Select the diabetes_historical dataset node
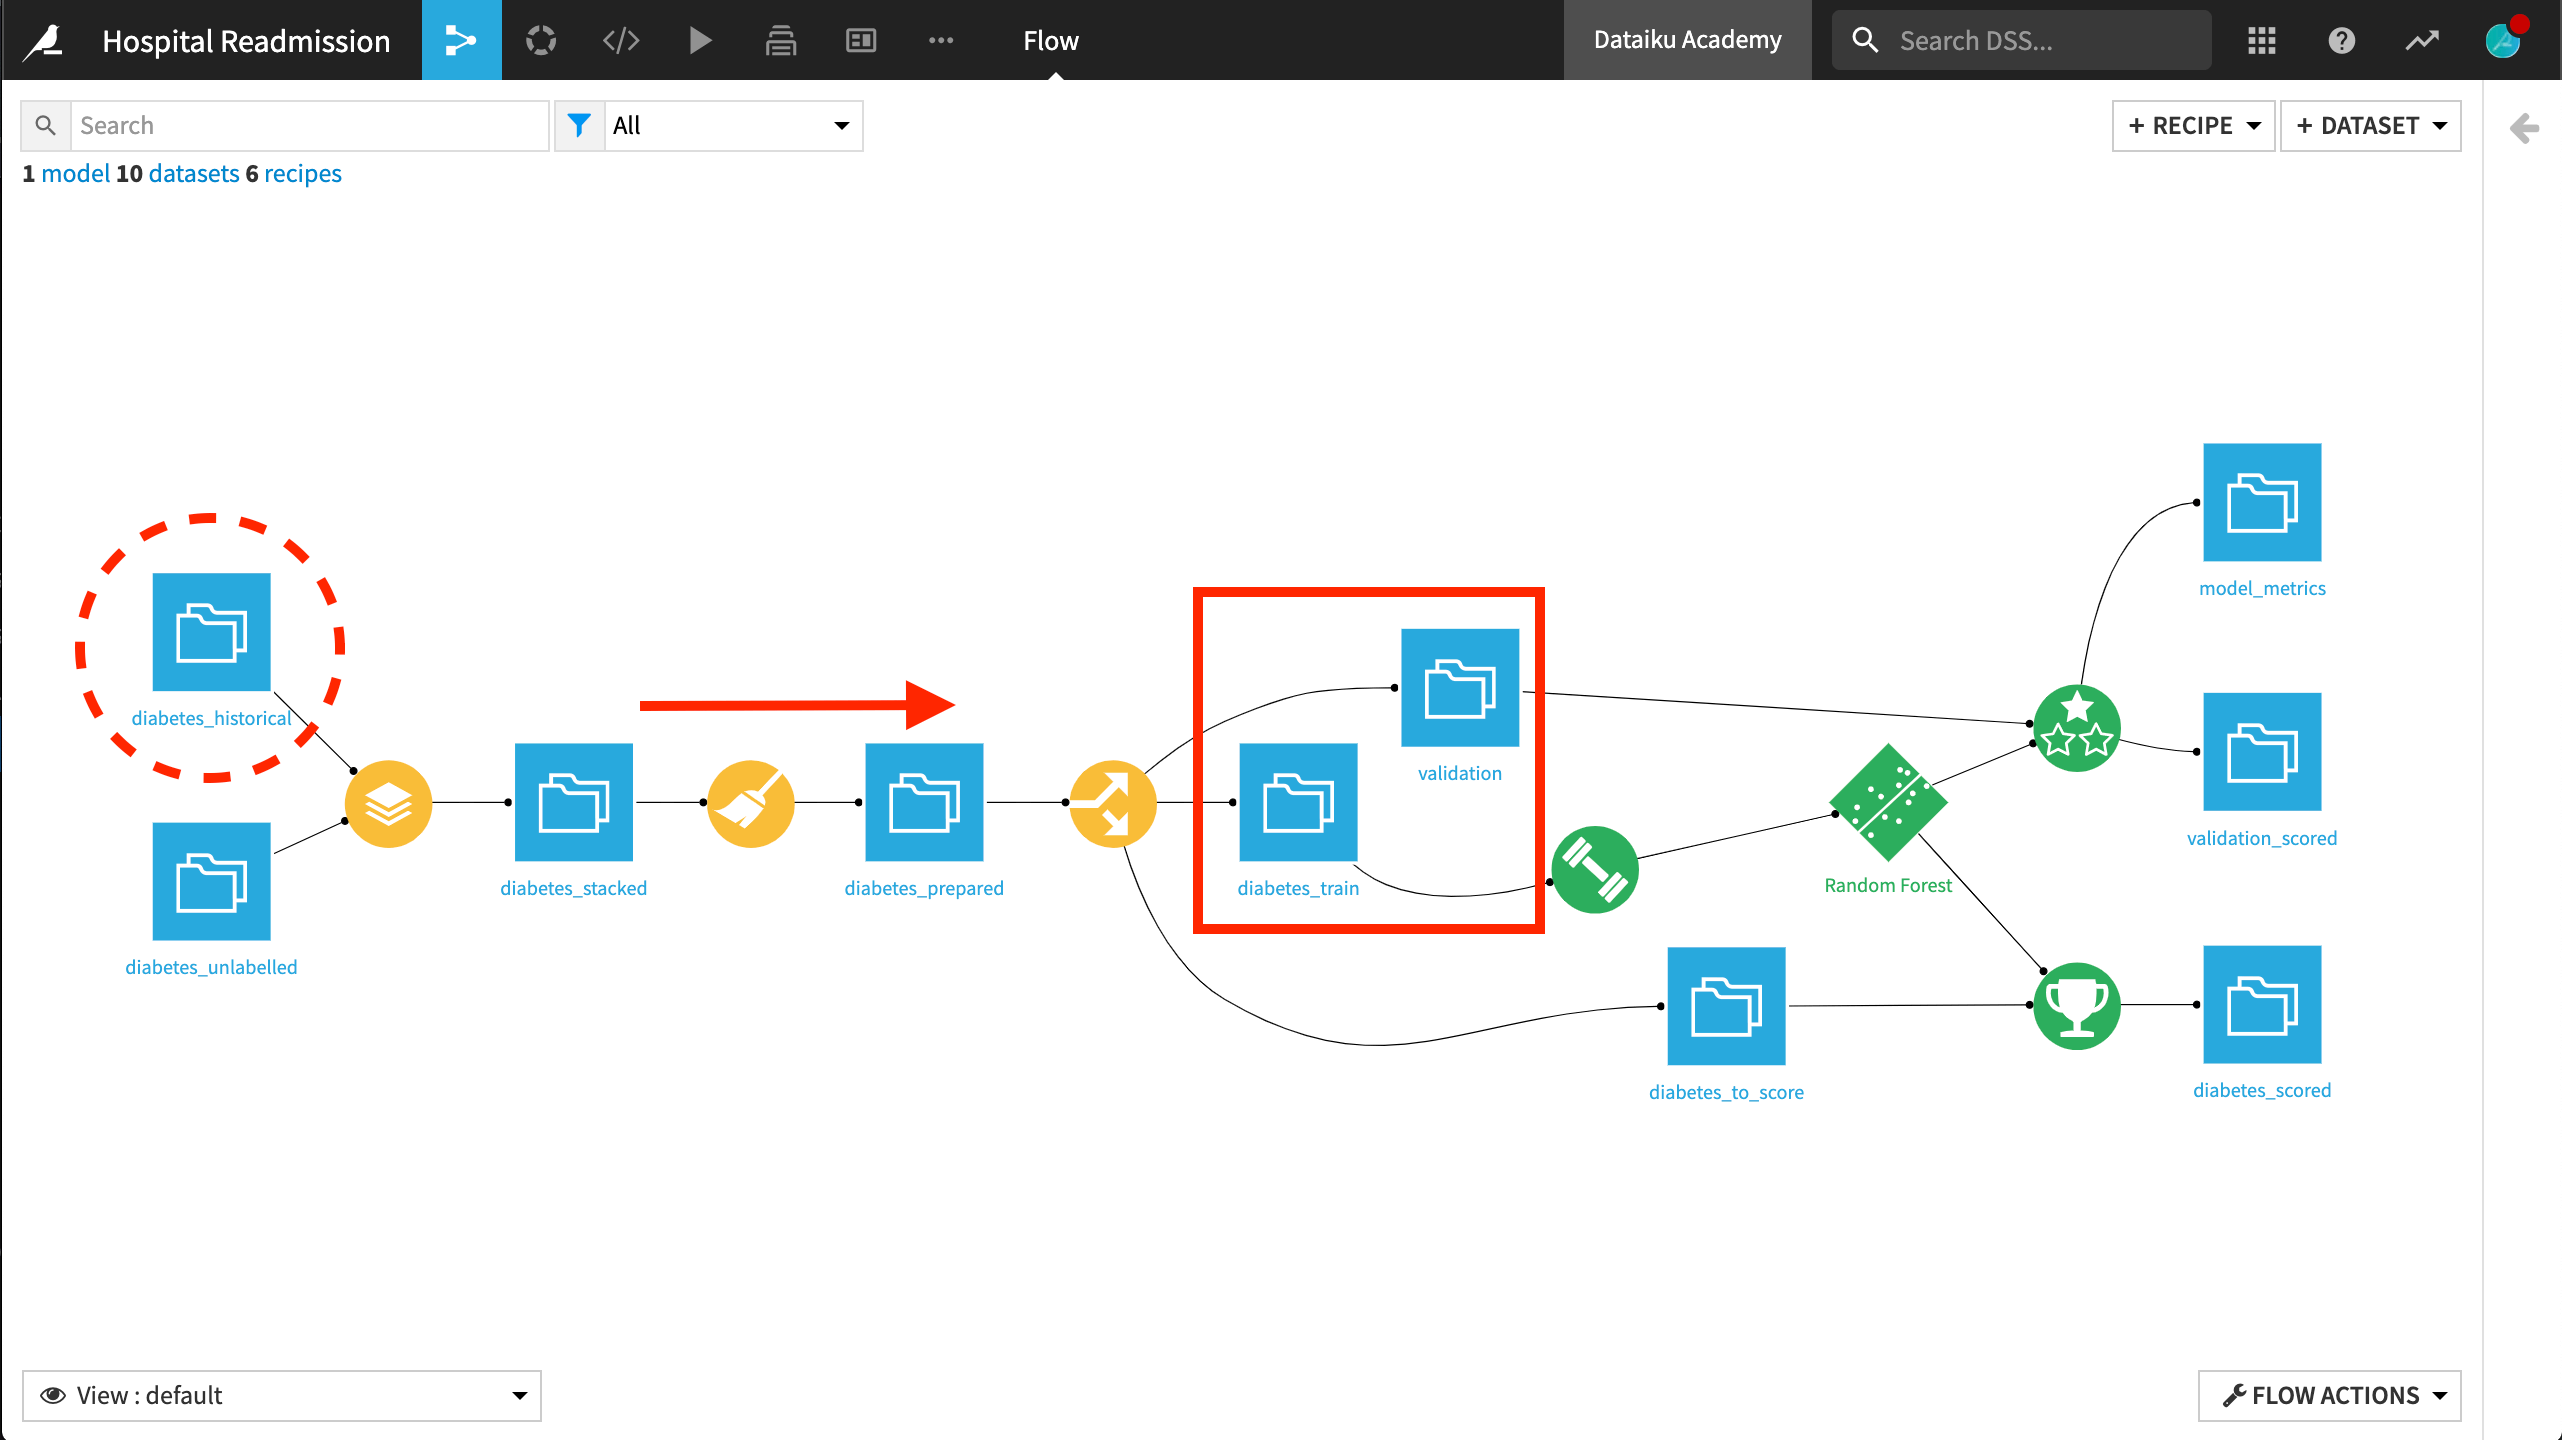The image size is (2562, 1440). tap(211, 632)
